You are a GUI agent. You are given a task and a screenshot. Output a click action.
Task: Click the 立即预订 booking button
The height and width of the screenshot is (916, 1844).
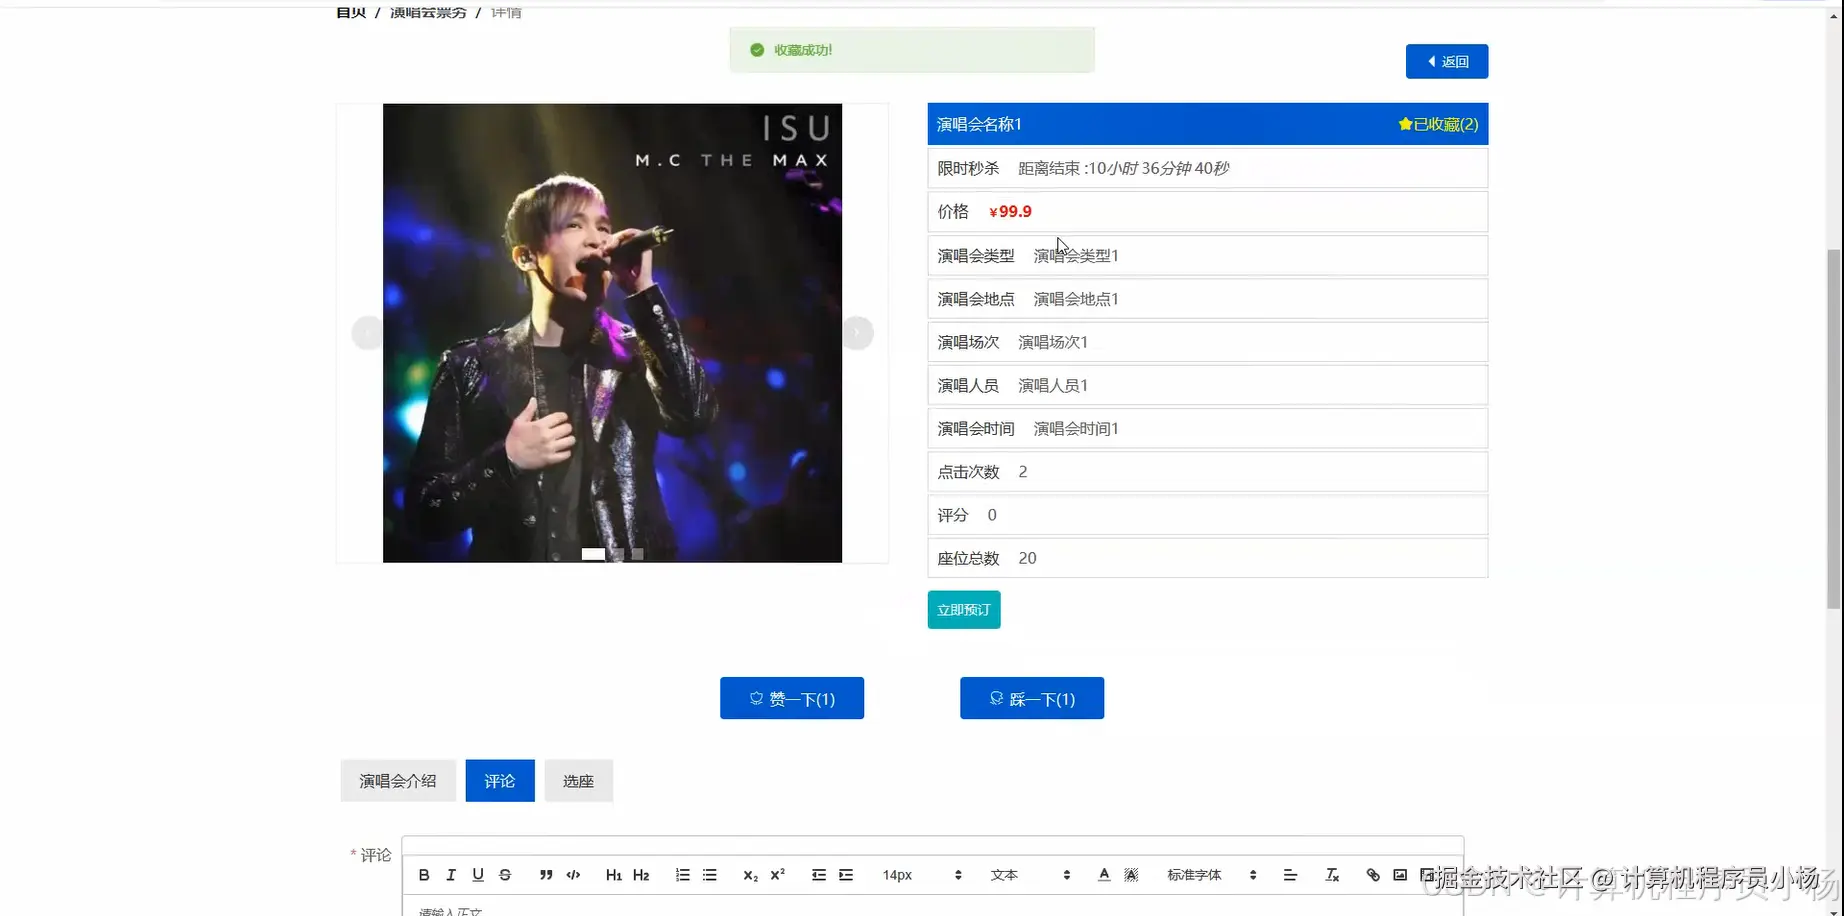(963, 609)
